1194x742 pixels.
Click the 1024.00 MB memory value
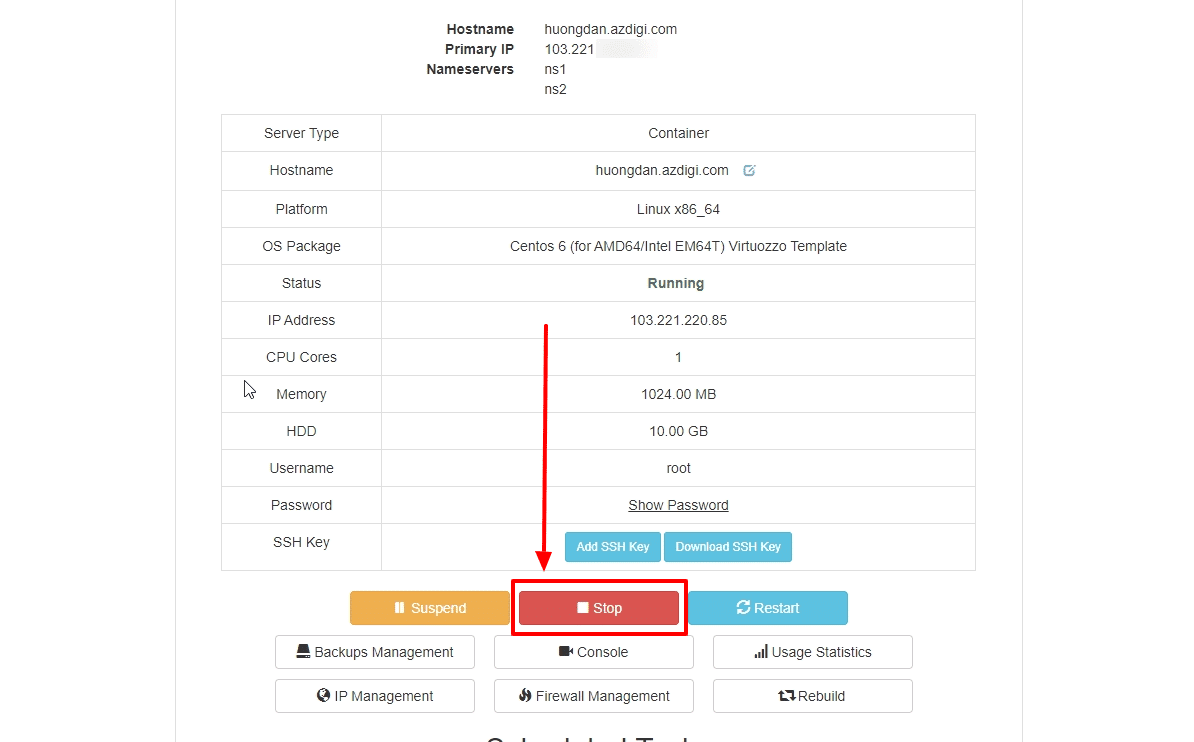click(678, 394)
